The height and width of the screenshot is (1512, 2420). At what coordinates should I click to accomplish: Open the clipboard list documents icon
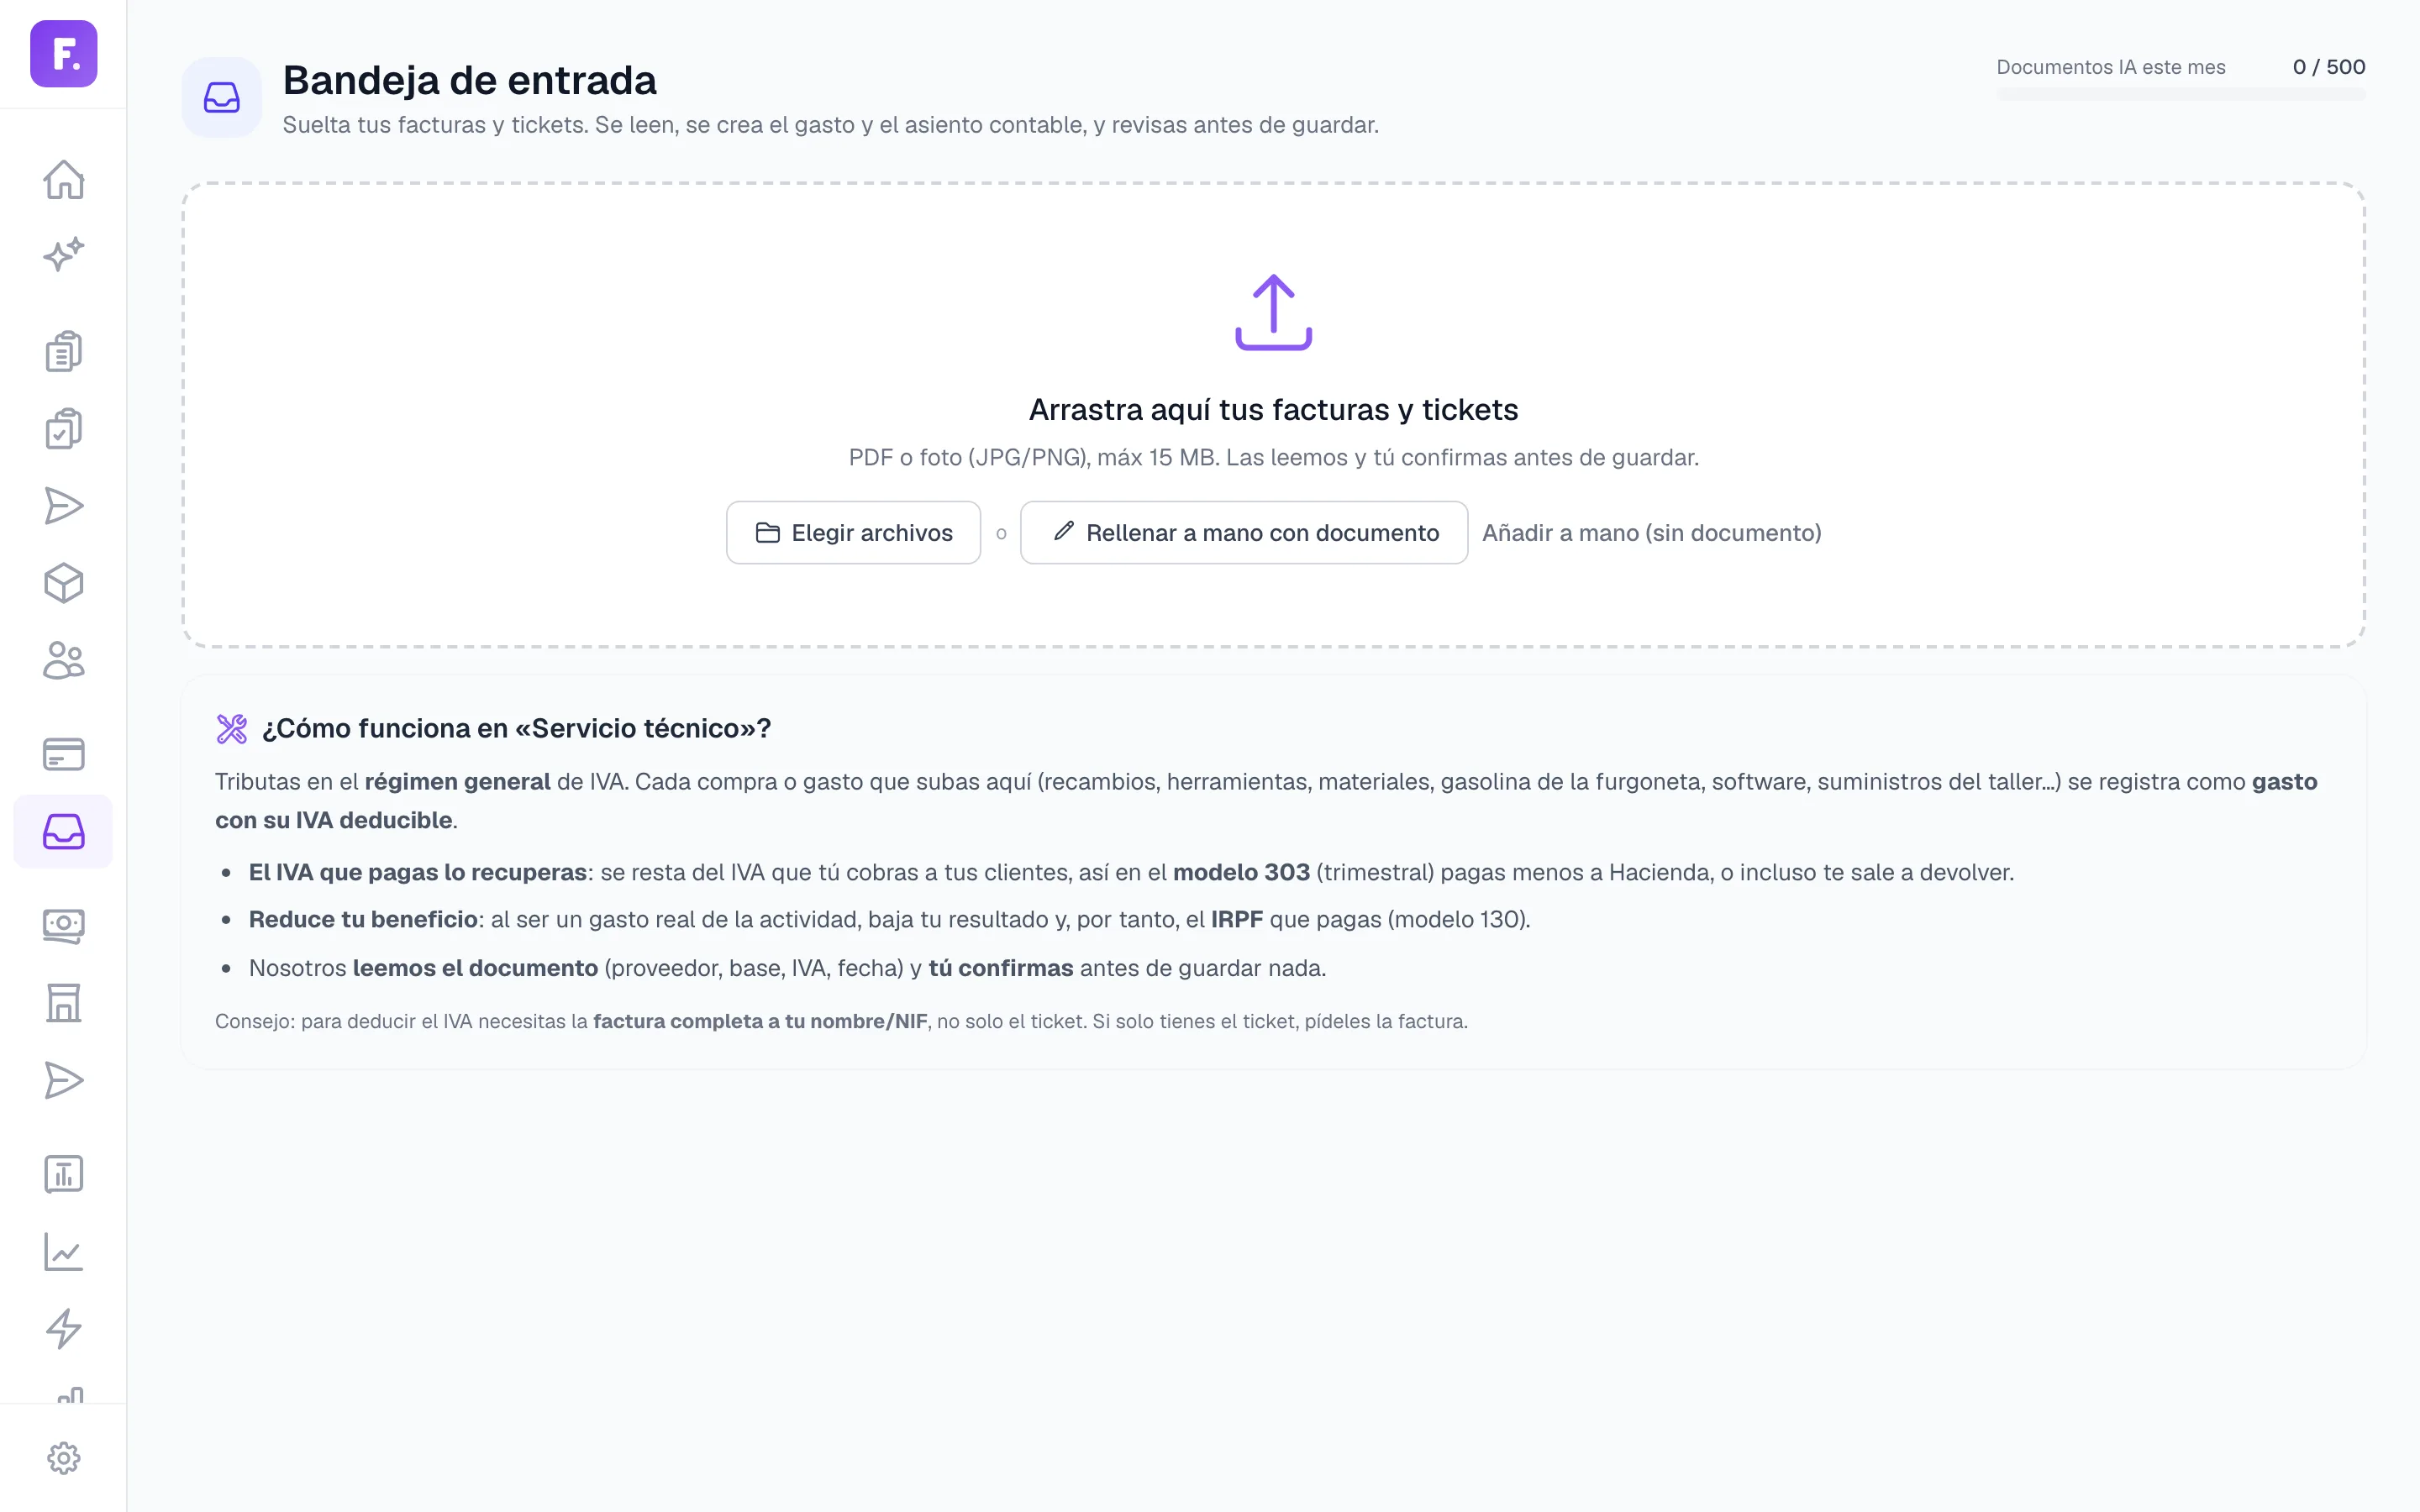tap(63, 352)
